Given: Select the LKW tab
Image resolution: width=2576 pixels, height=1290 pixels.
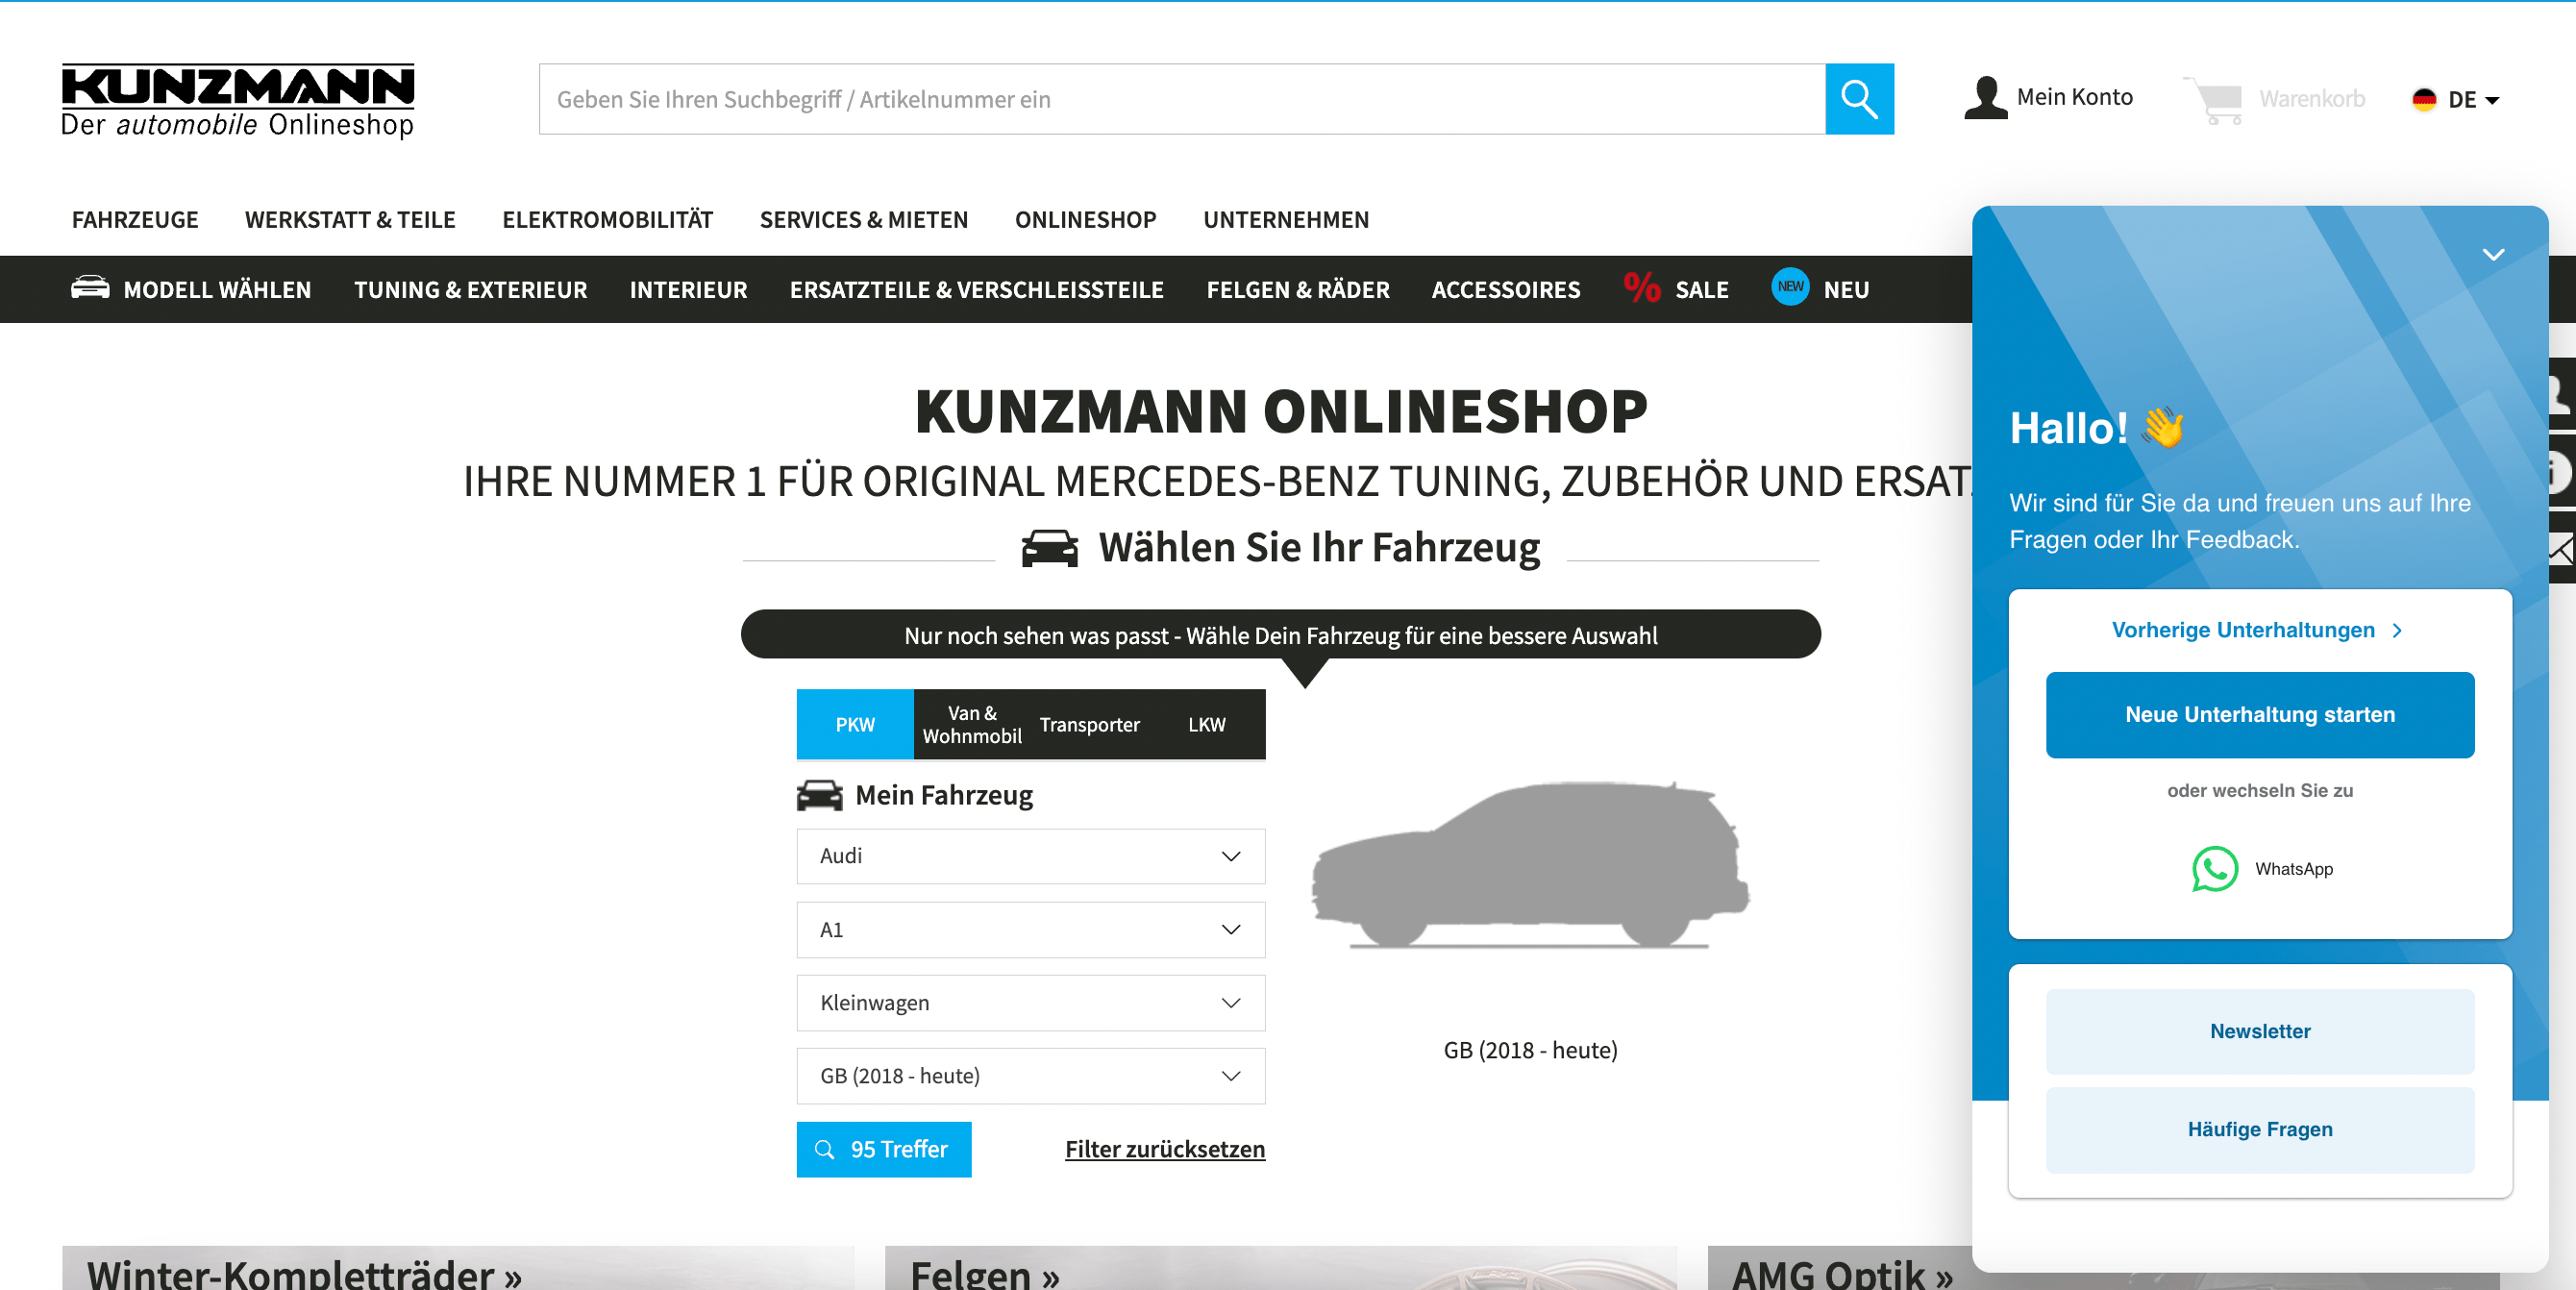Looking at the screenshot, I should [x=1206, y=724].
